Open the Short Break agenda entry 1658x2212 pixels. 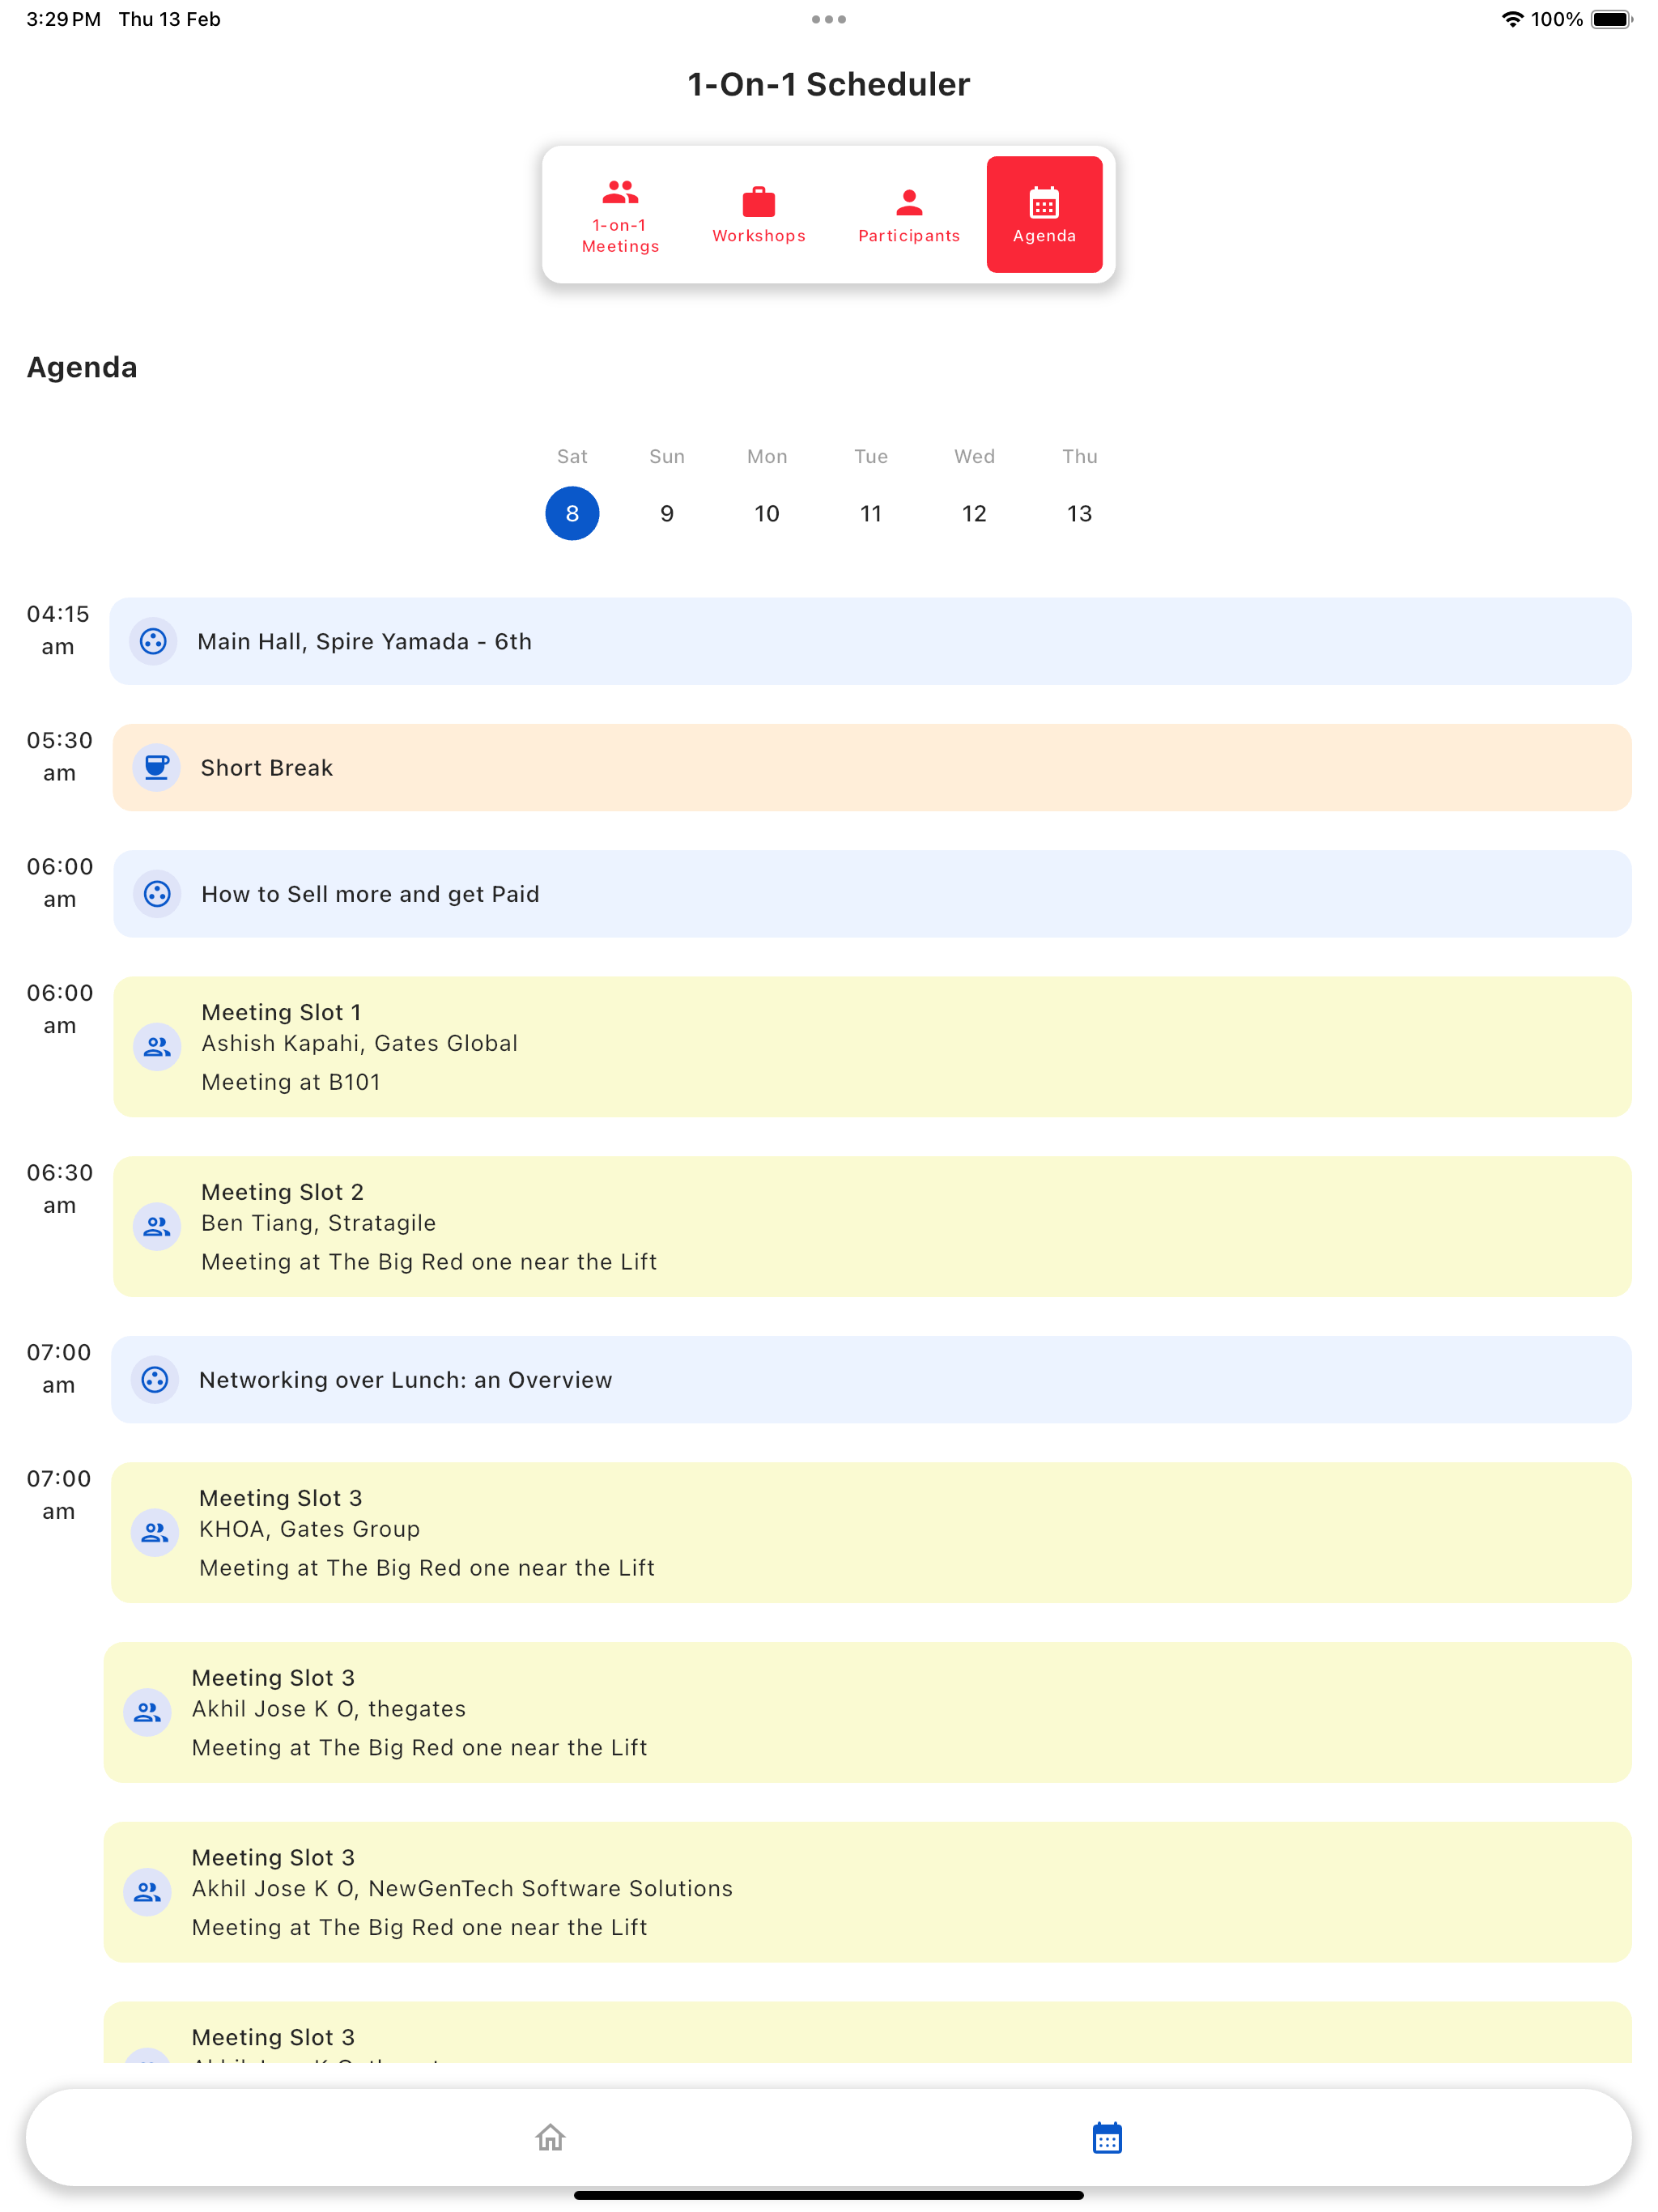[872, 767]
